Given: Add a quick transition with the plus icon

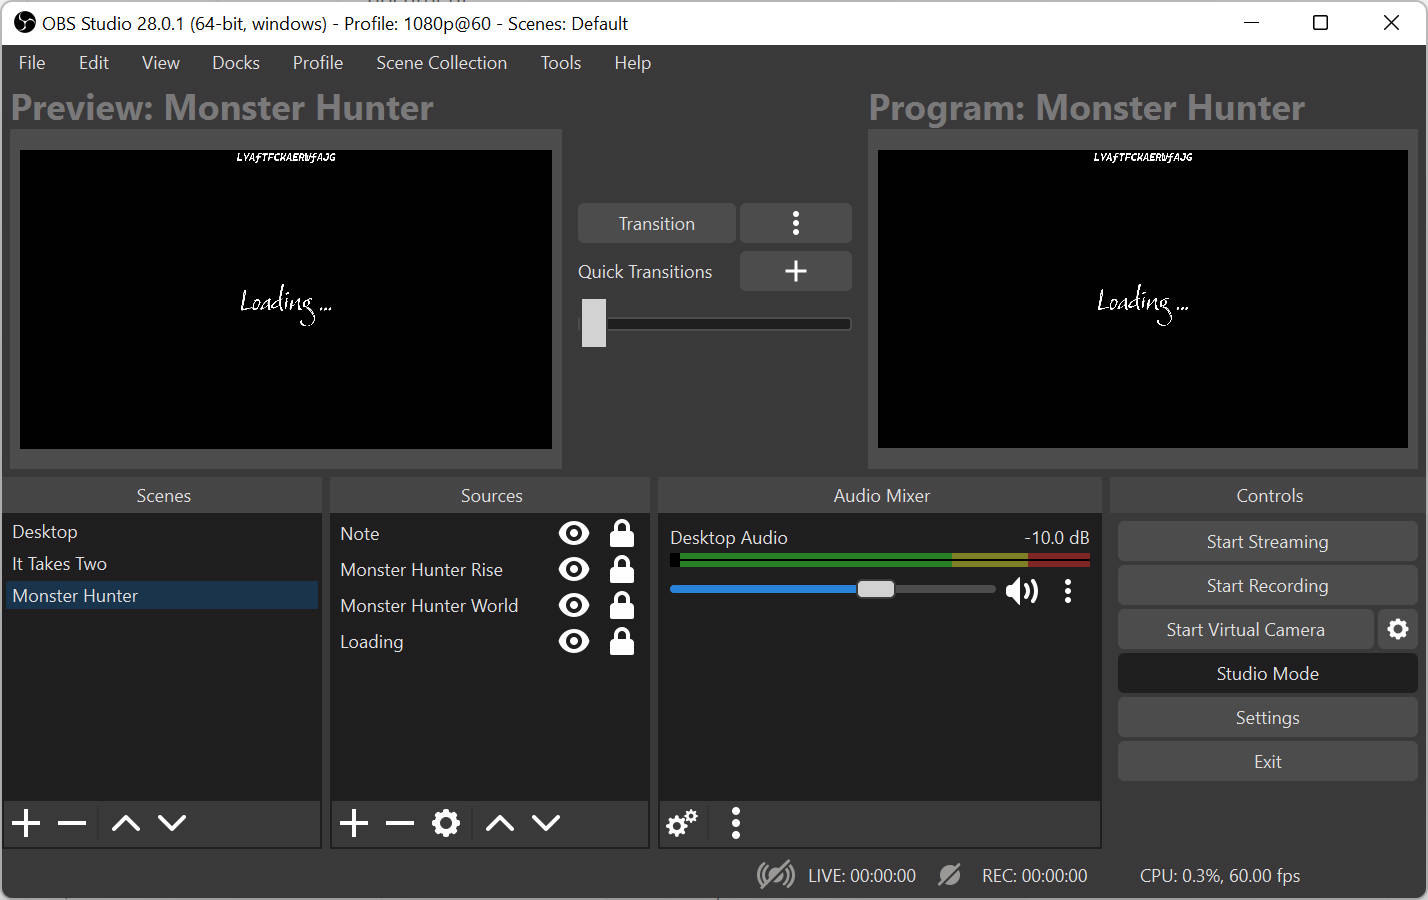Looking at the screenshot, I should coord(795,271).
